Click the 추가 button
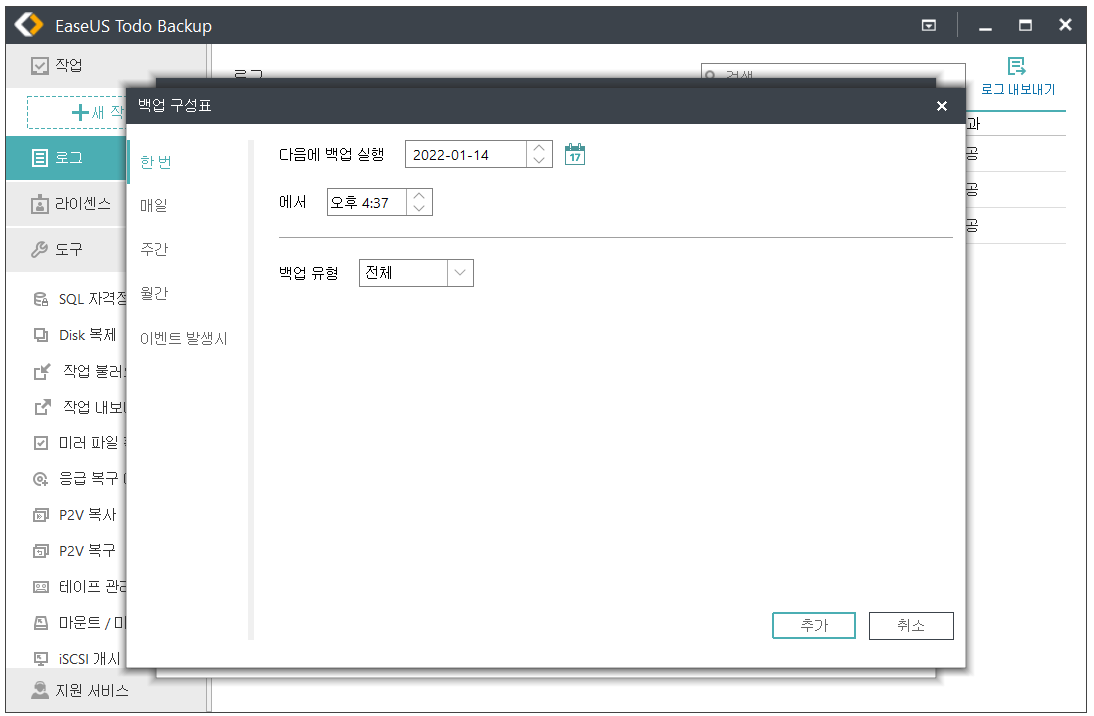The height and width of the screenshot is (716, 1094). pos(813,625)
